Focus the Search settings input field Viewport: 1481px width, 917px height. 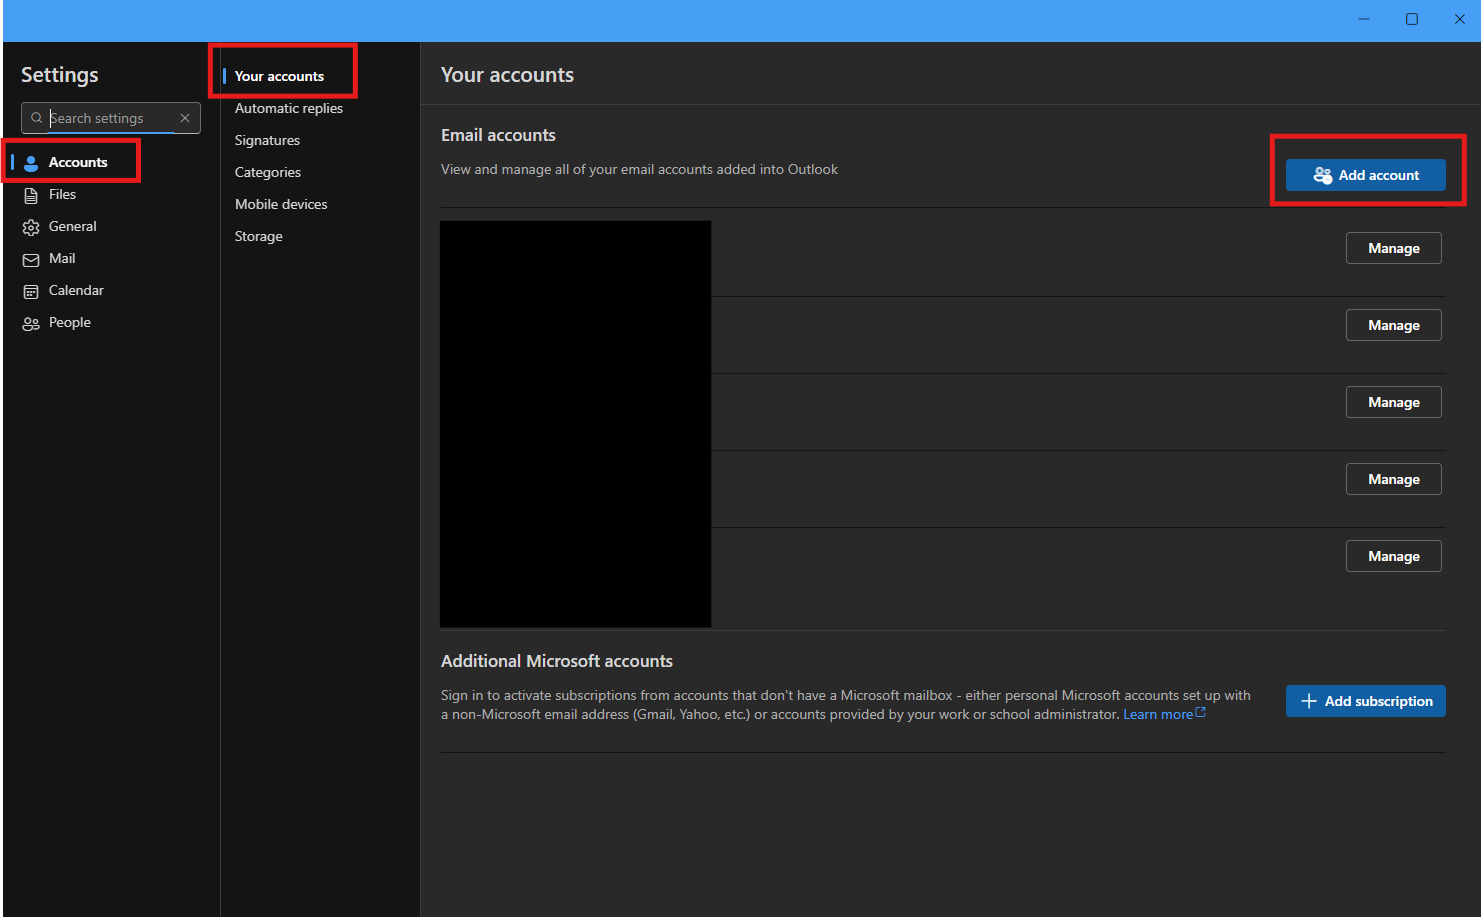pyautogui.click(x=110, y=118)
